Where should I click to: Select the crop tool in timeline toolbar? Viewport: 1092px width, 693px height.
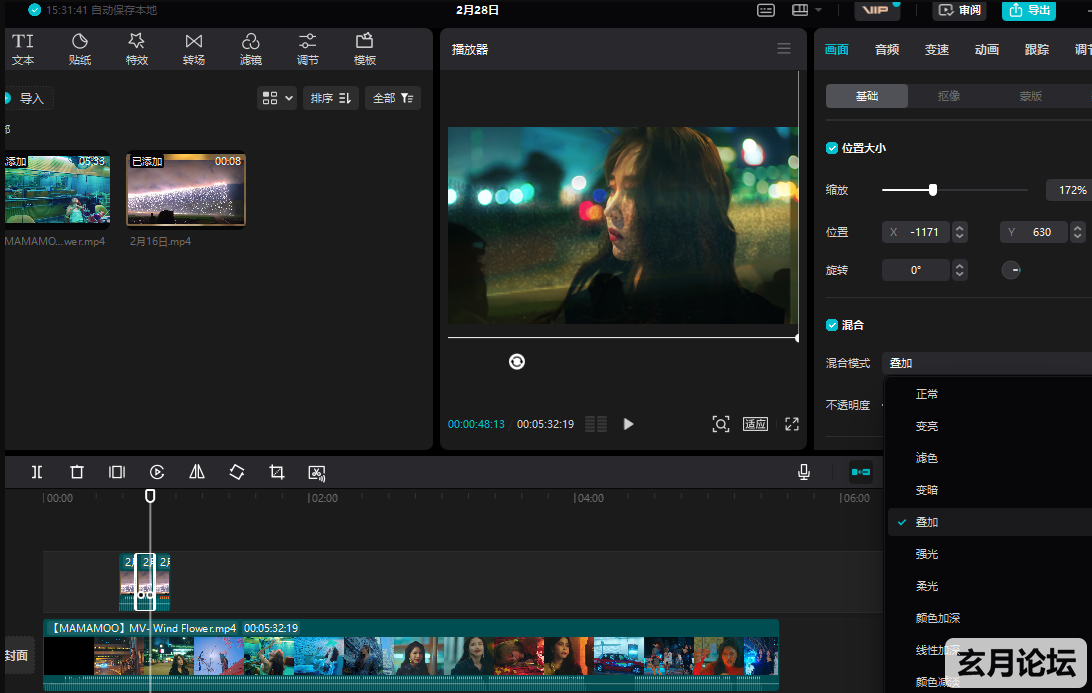coord(276,472)
